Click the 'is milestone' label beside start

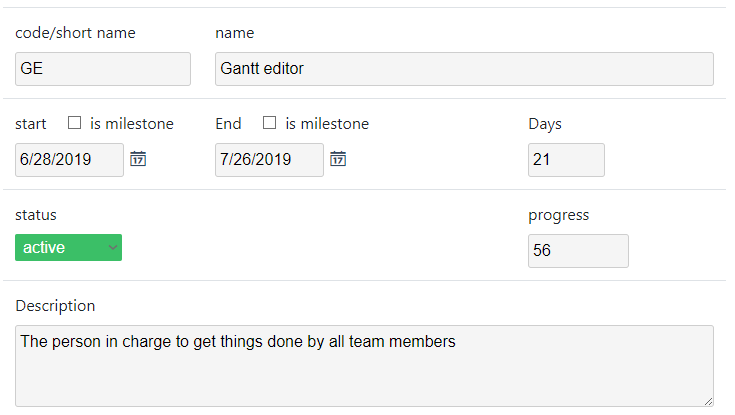click(132, 124)
